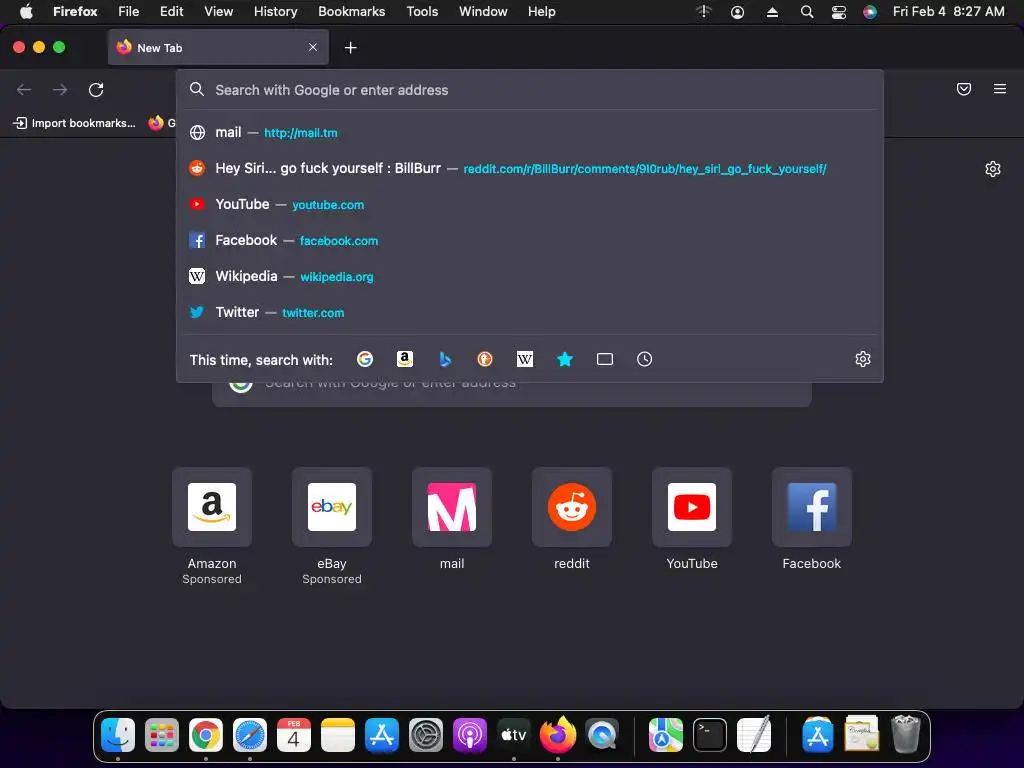Open Spotlight search in menu bar

(807, 12)
